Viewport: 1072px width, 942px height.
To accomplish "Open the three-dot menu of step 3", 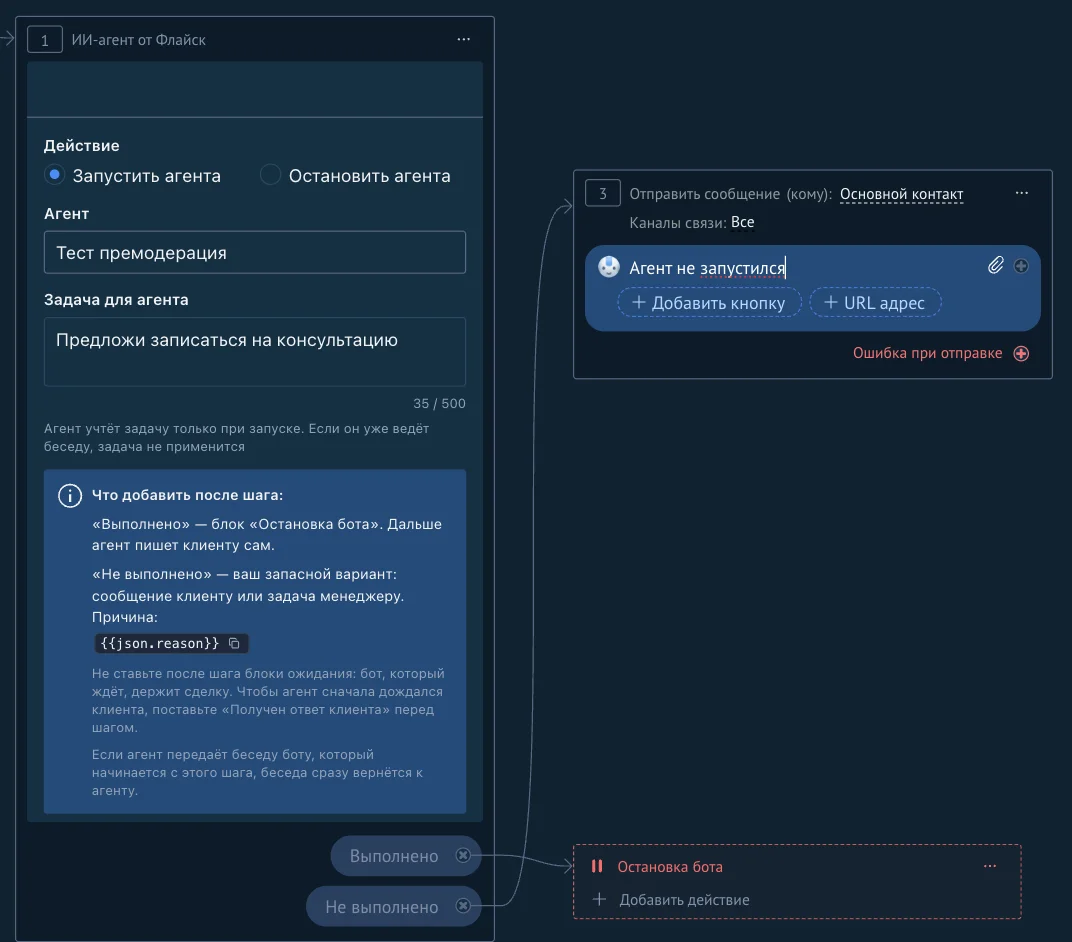I will pyautogui.click(x=1021, y=193).
